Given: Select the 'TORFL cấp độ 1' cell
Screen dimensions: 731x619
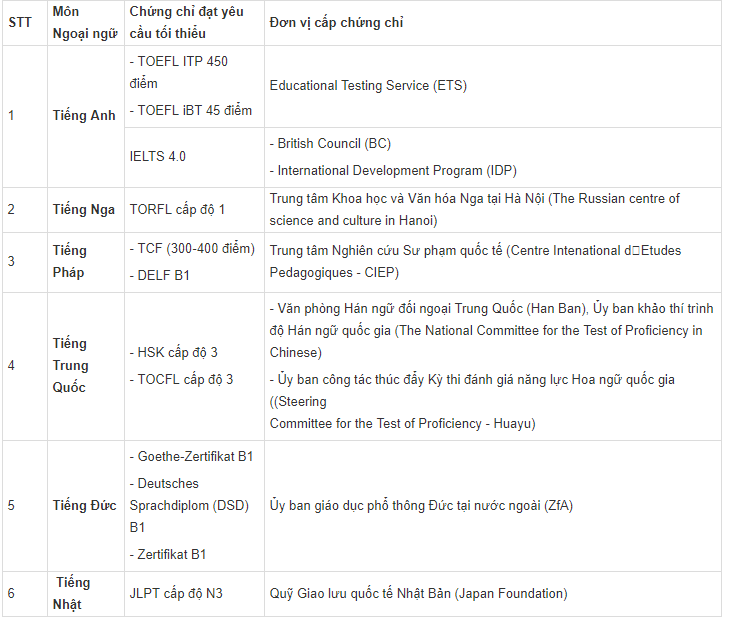Looking at the screenshot, I should point(177,210).
